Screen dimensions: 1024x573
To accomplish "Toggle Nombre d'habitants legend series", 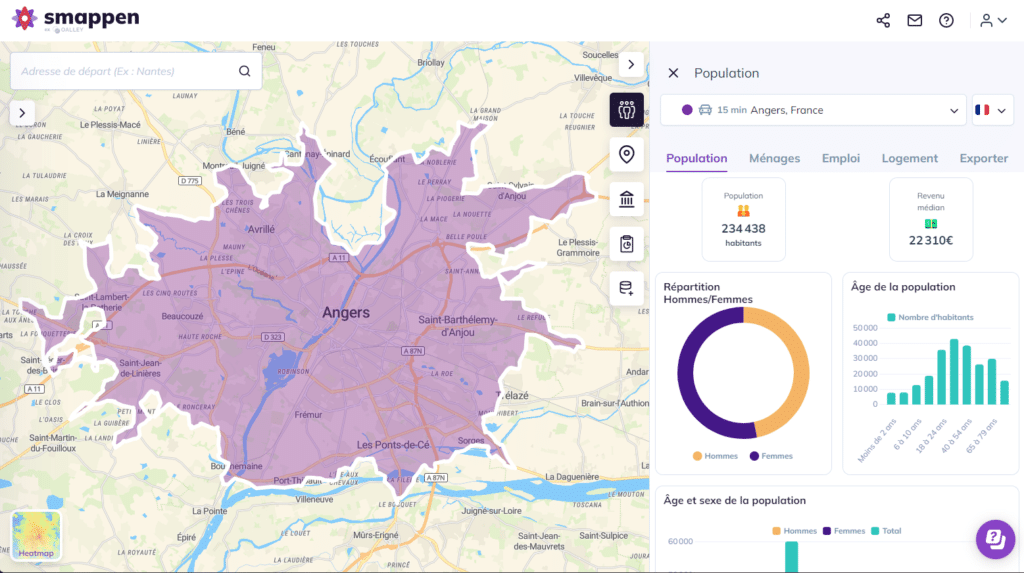I will (930, 317).
